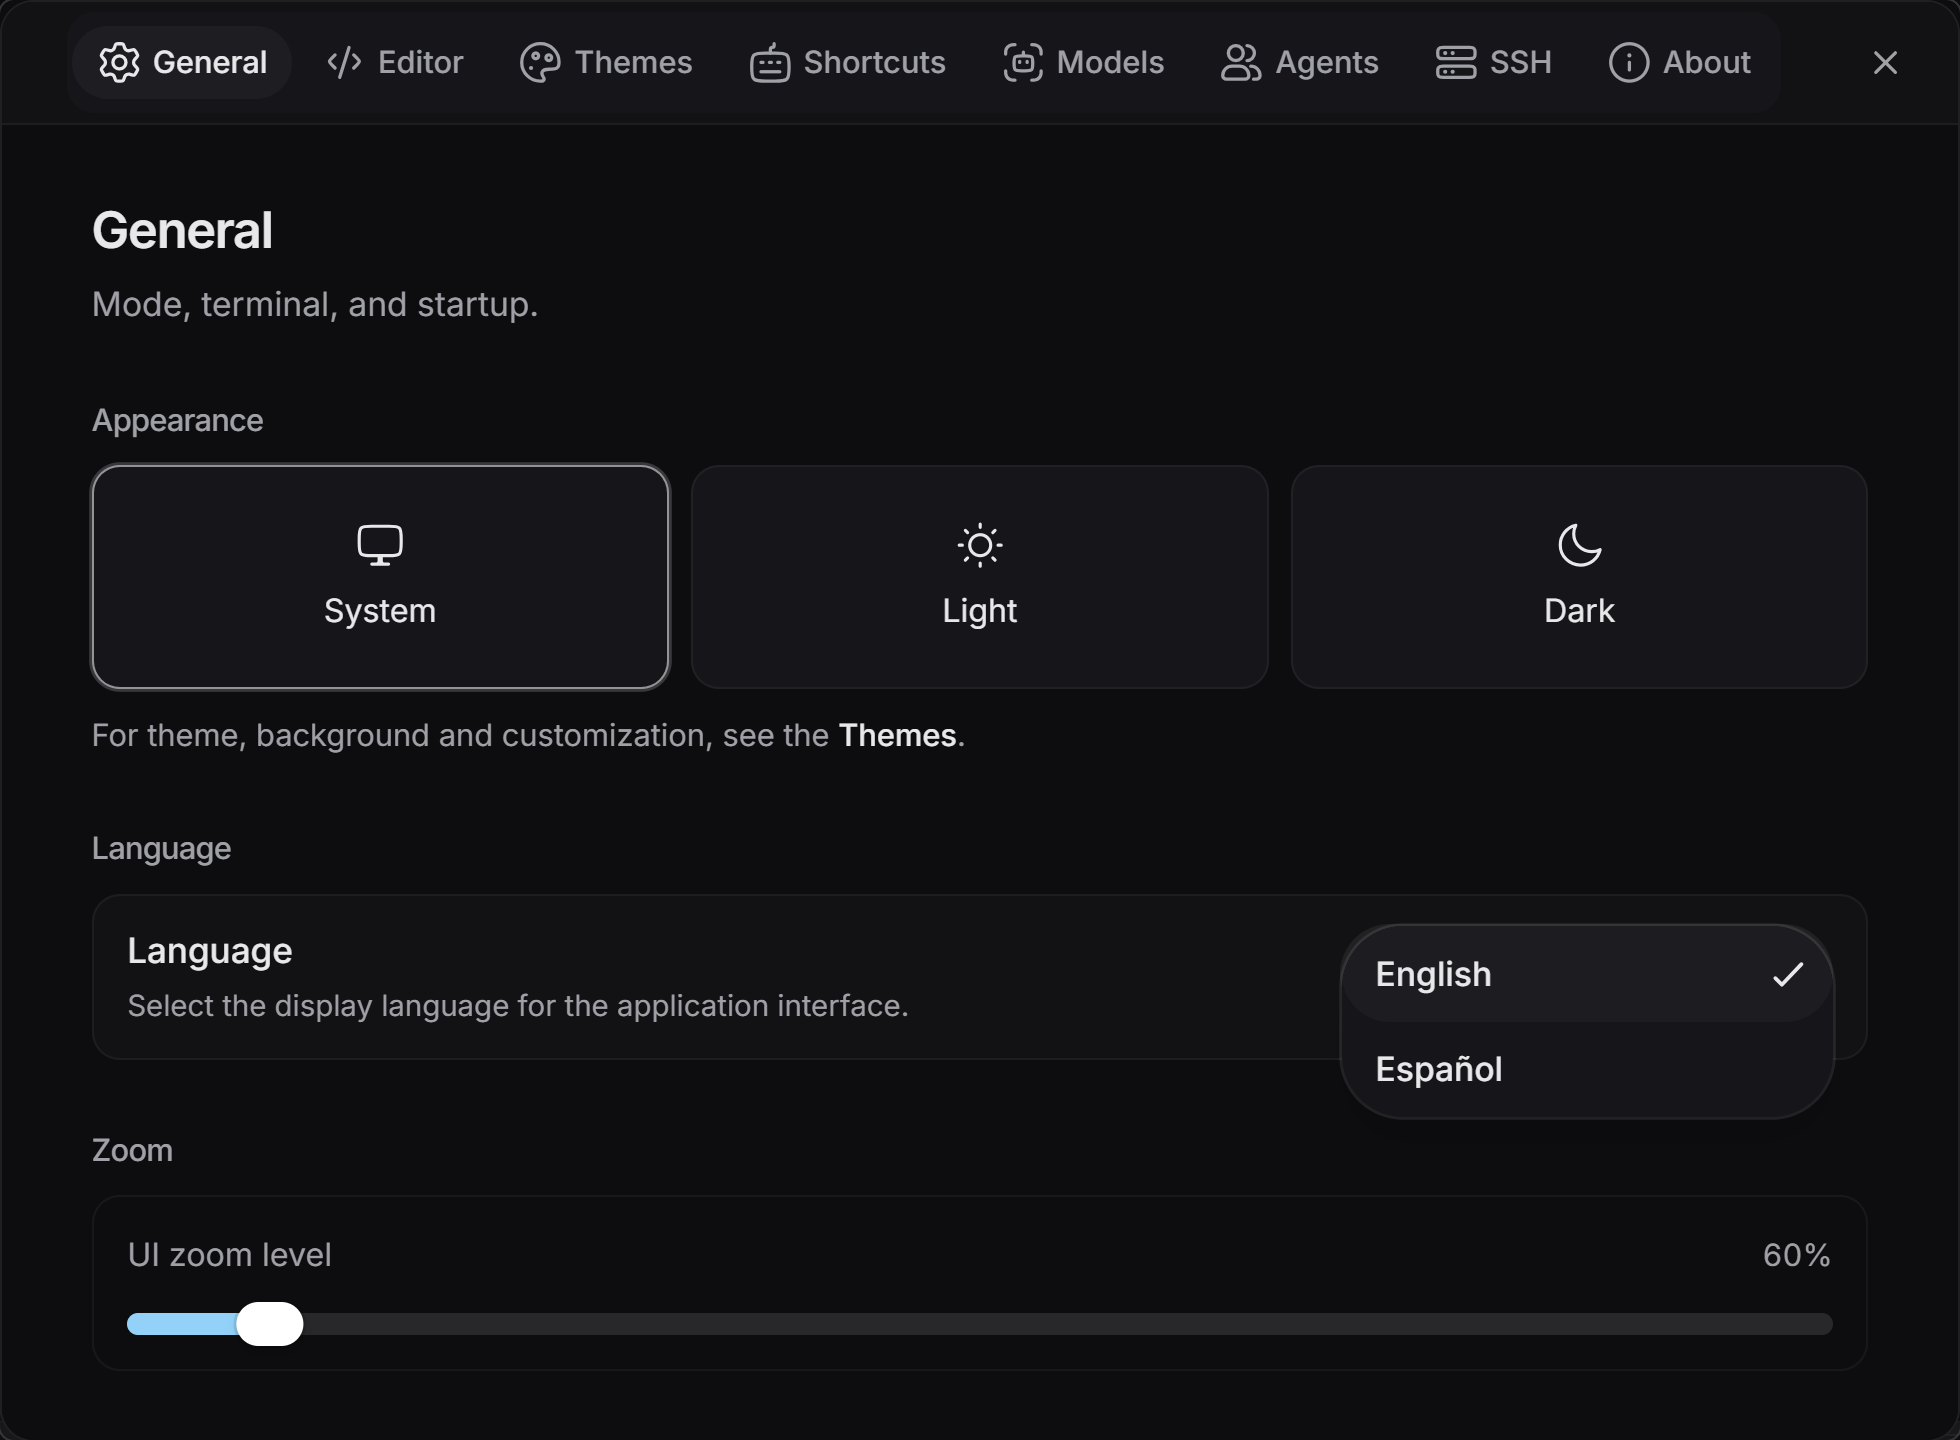Screen dimensions: 1960x1440
Task: Open the General tab
Action: point(182,62)
